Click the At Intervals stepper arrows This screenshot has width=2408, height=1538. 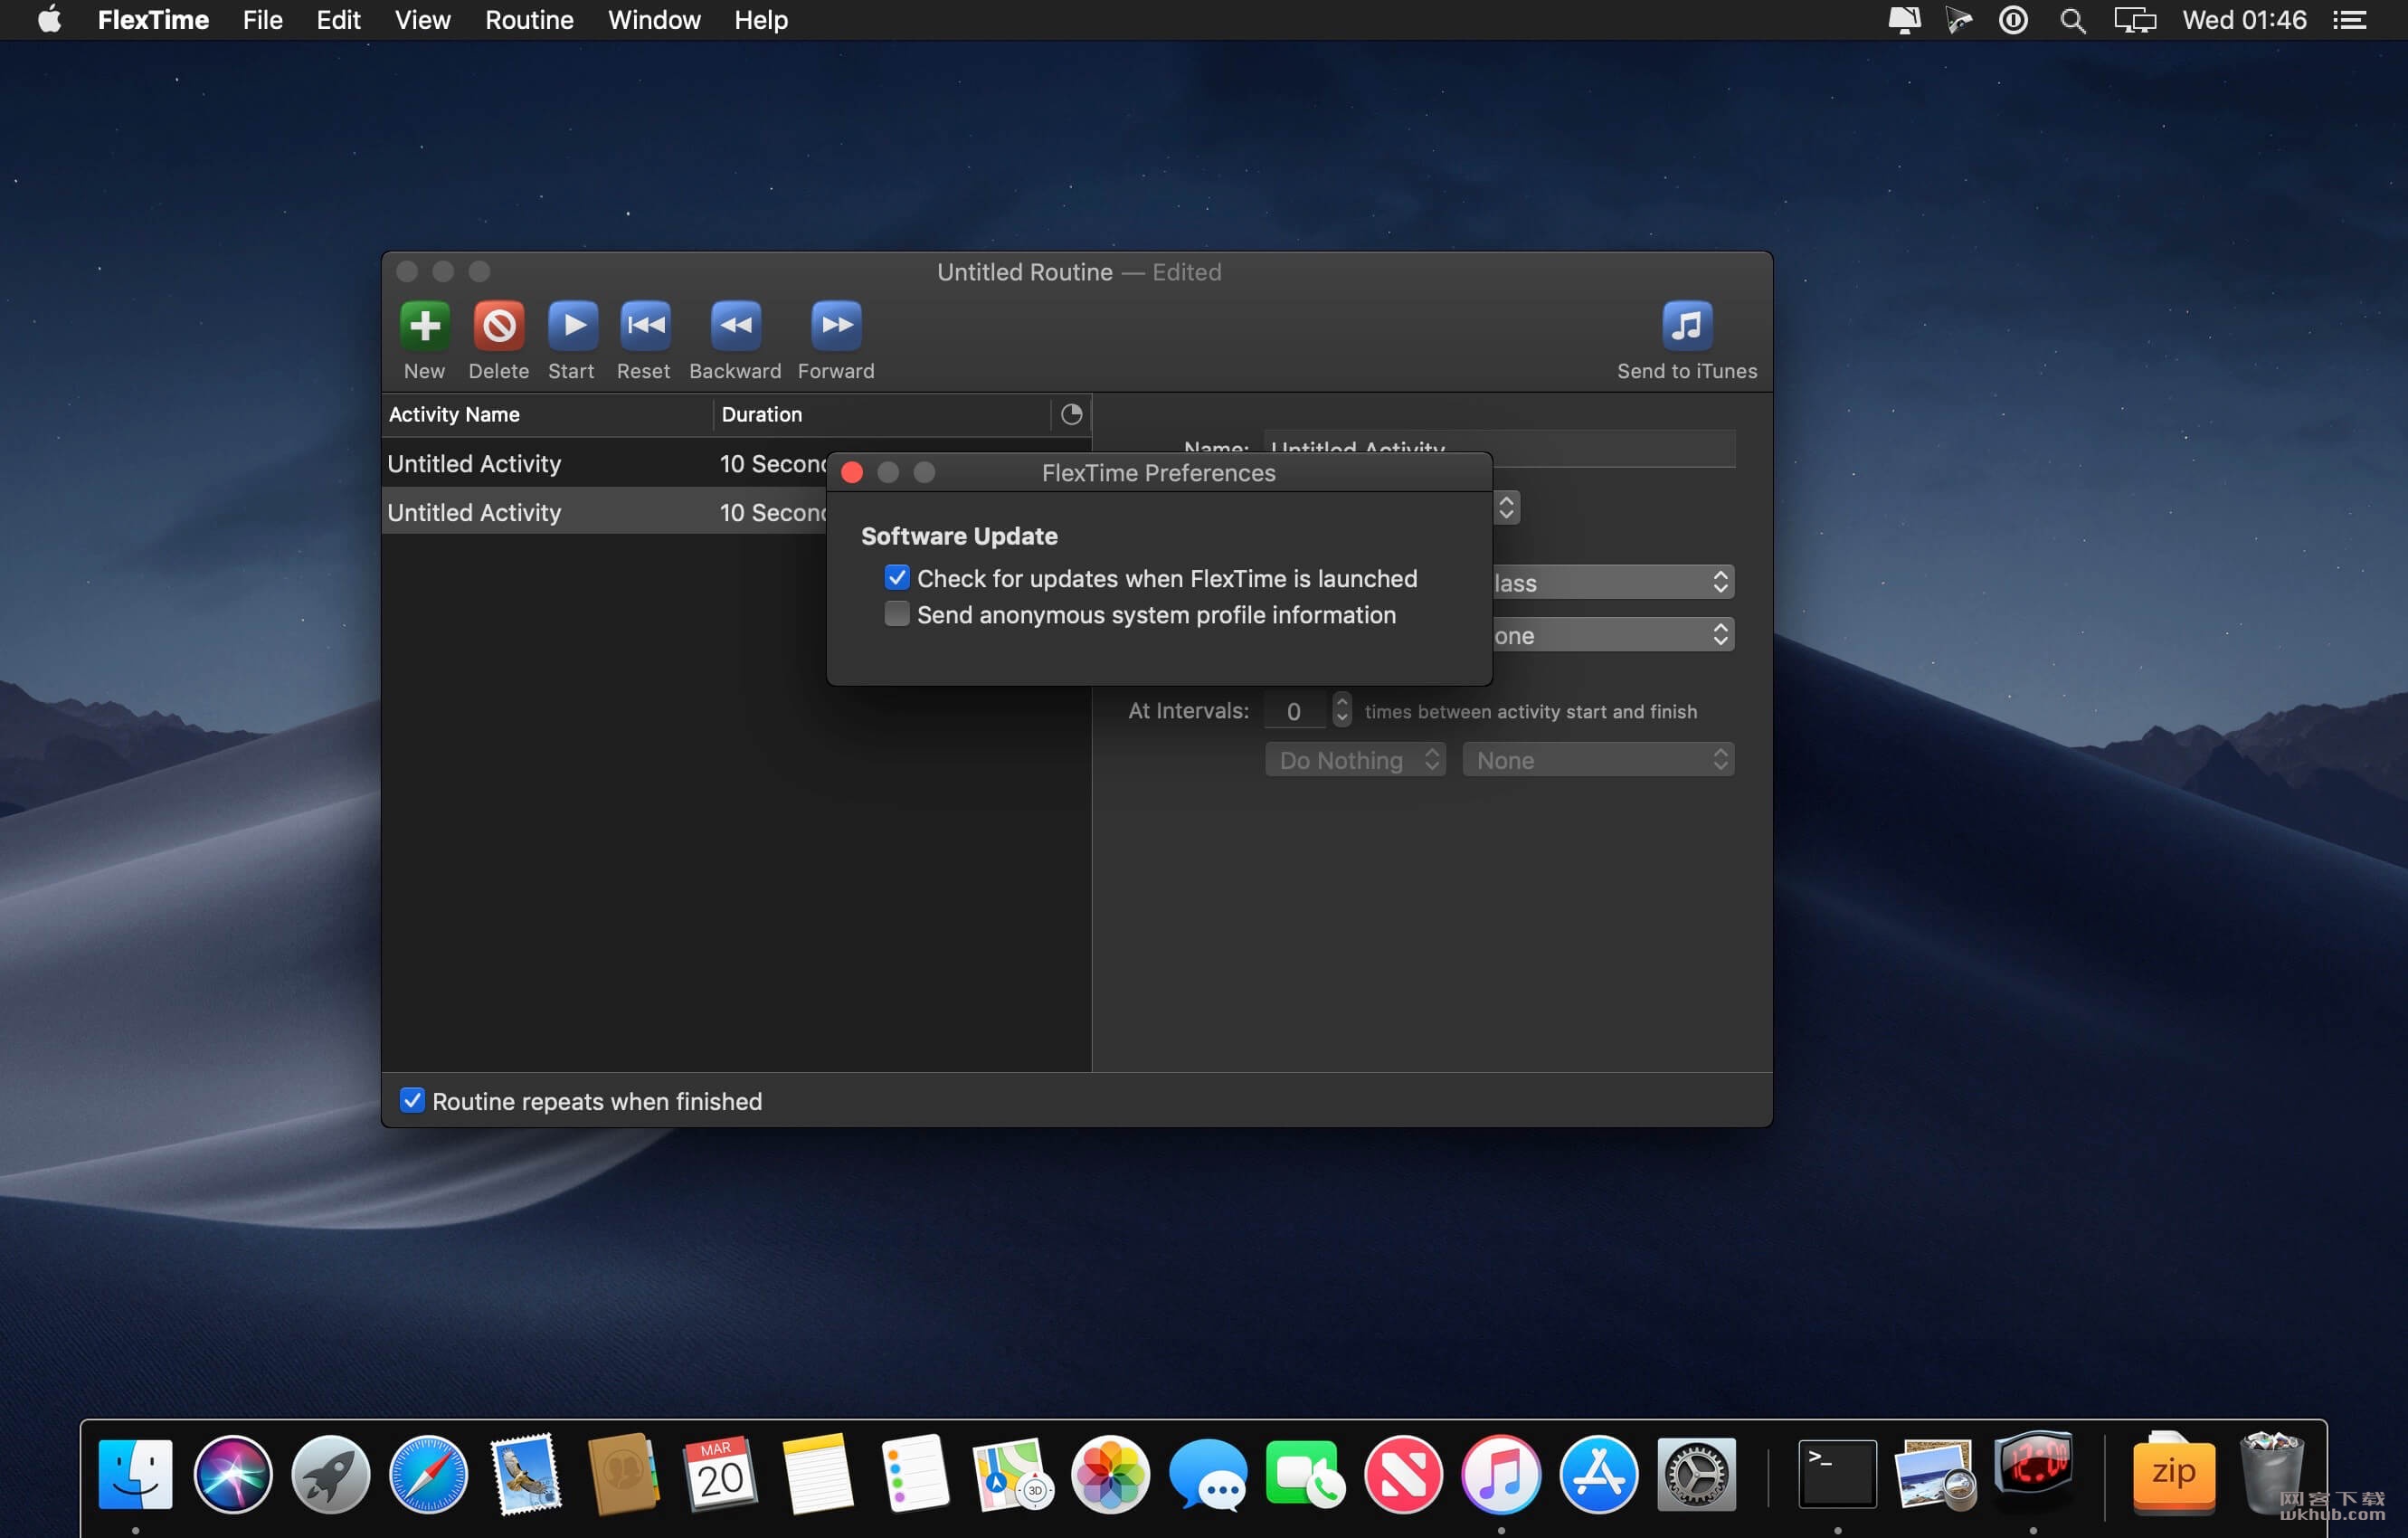click(1341, 710)
